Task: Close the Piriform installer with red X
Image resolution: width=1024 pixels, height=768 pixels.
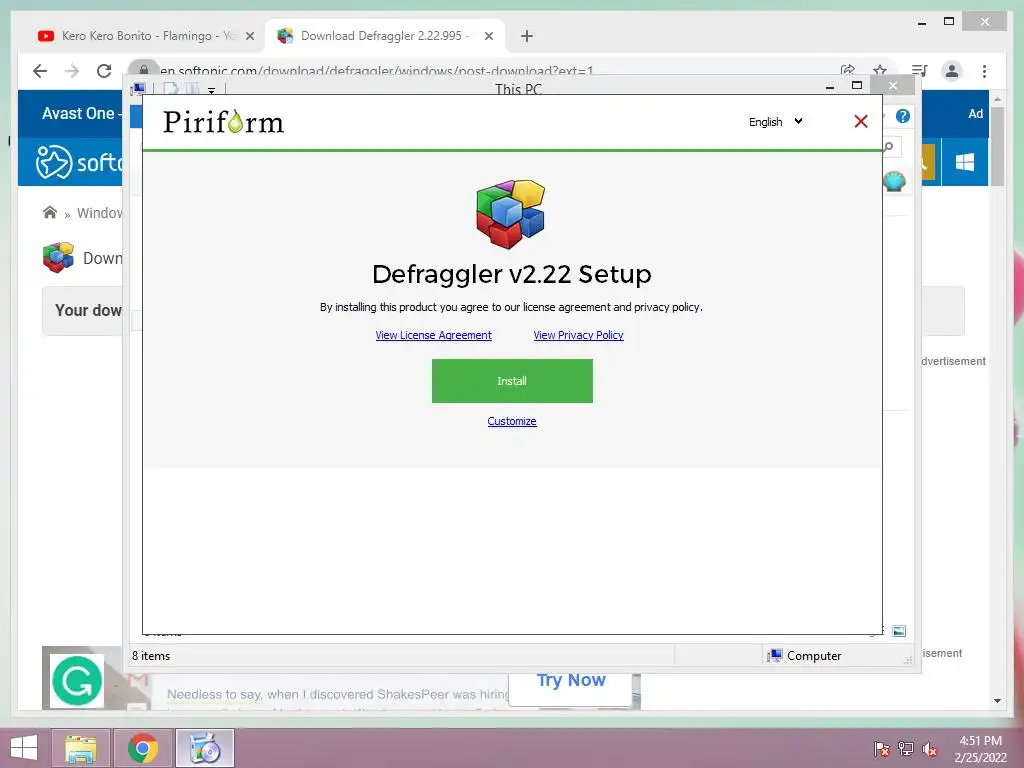Action: pyautogui.click(x=861, y=121)
